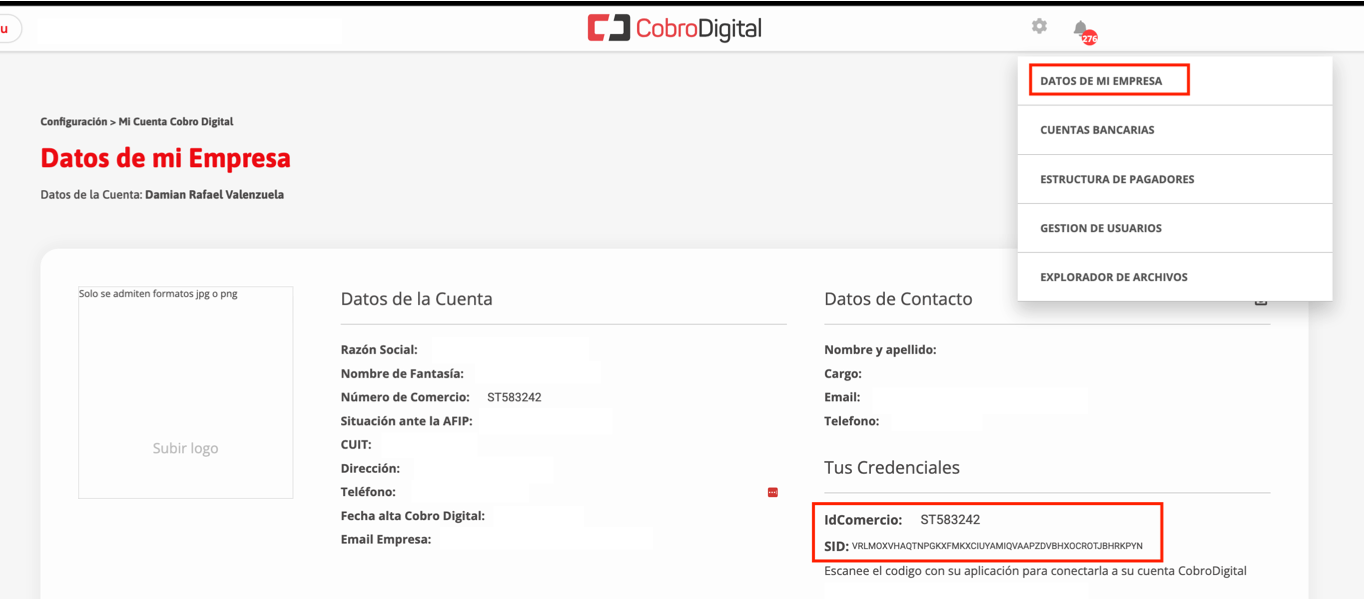Select Datos de mi Empresa menu entry
The width and height of the screenshot is (1365, 599).
pos(1175,81)
